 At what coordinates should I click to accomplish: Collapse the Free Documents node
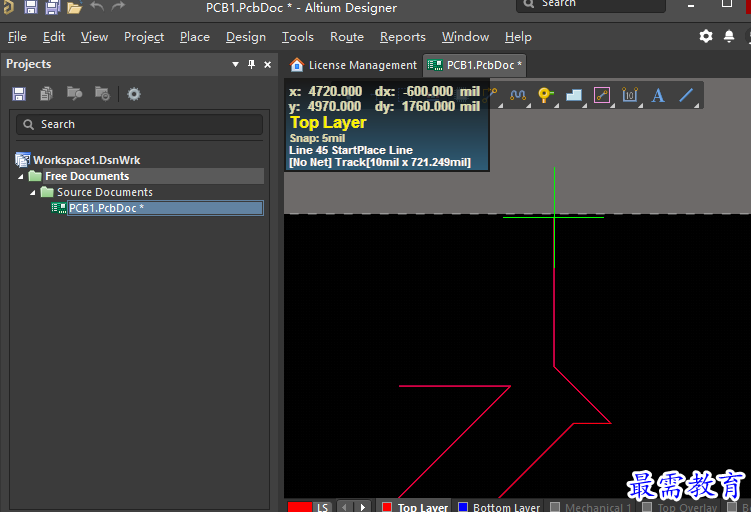21,176
